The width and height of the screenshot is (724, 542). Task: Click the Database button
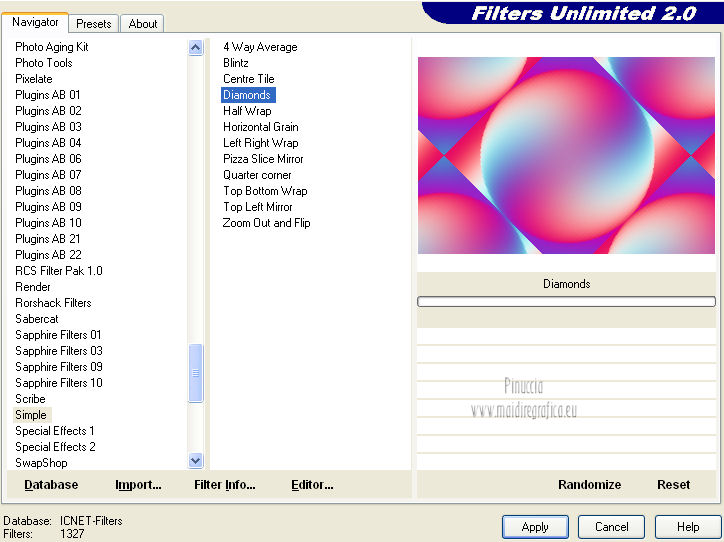[51, 485]
